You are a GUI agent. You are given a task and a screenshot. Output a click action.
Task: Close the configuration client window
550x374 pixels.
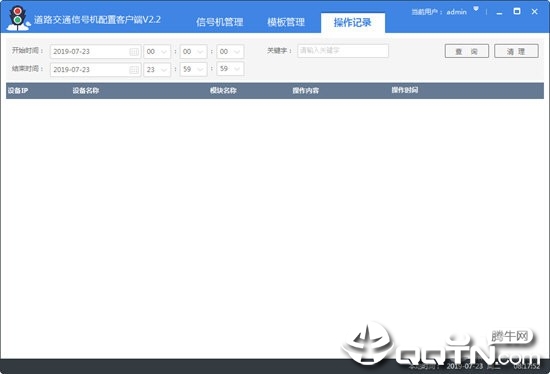pos(535,12)
